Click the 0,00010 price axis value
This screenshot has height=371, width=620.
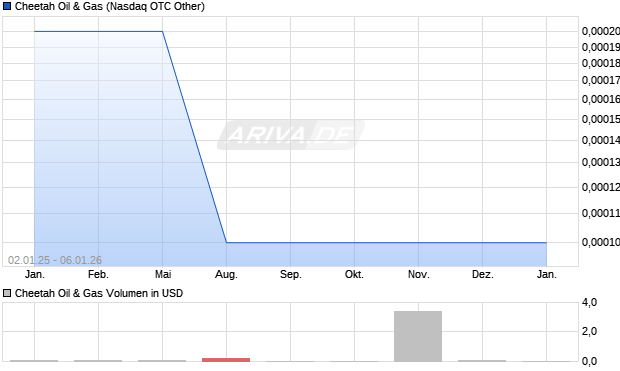pos(601,242)
